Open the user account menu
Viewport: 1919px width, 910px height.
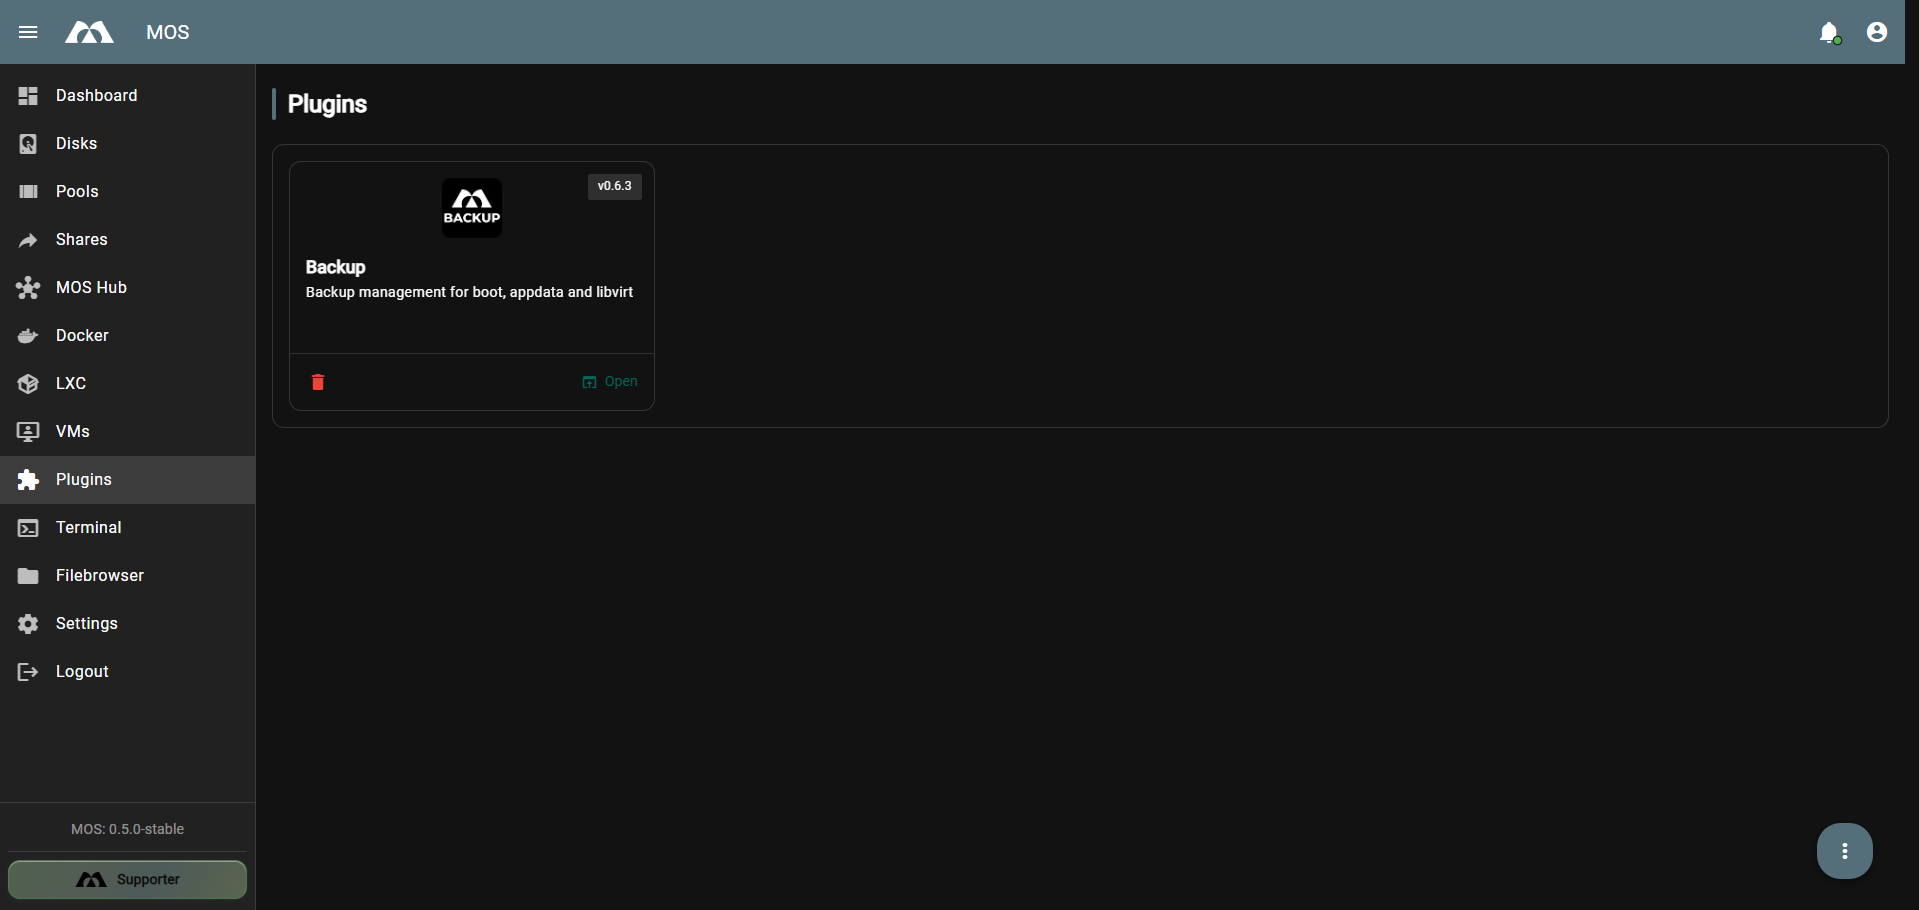pyautogui.click(x=1877, y=32)
